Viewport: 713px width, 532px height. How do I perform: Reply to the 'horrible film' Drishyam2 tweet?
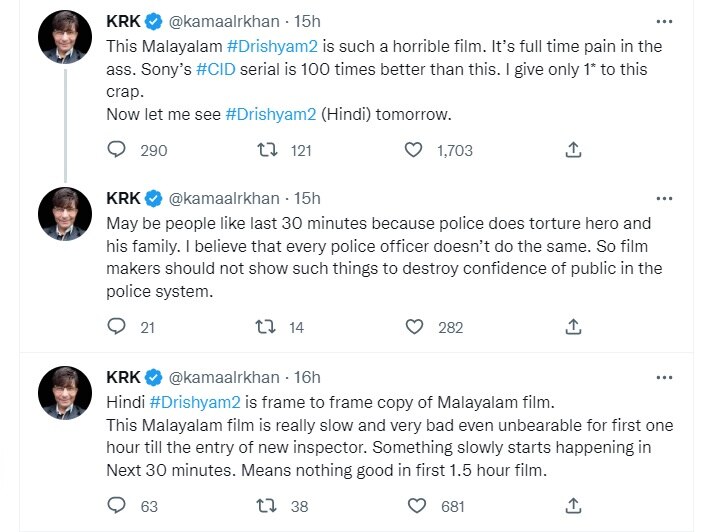pyautogui.click(x=117, y=150)
